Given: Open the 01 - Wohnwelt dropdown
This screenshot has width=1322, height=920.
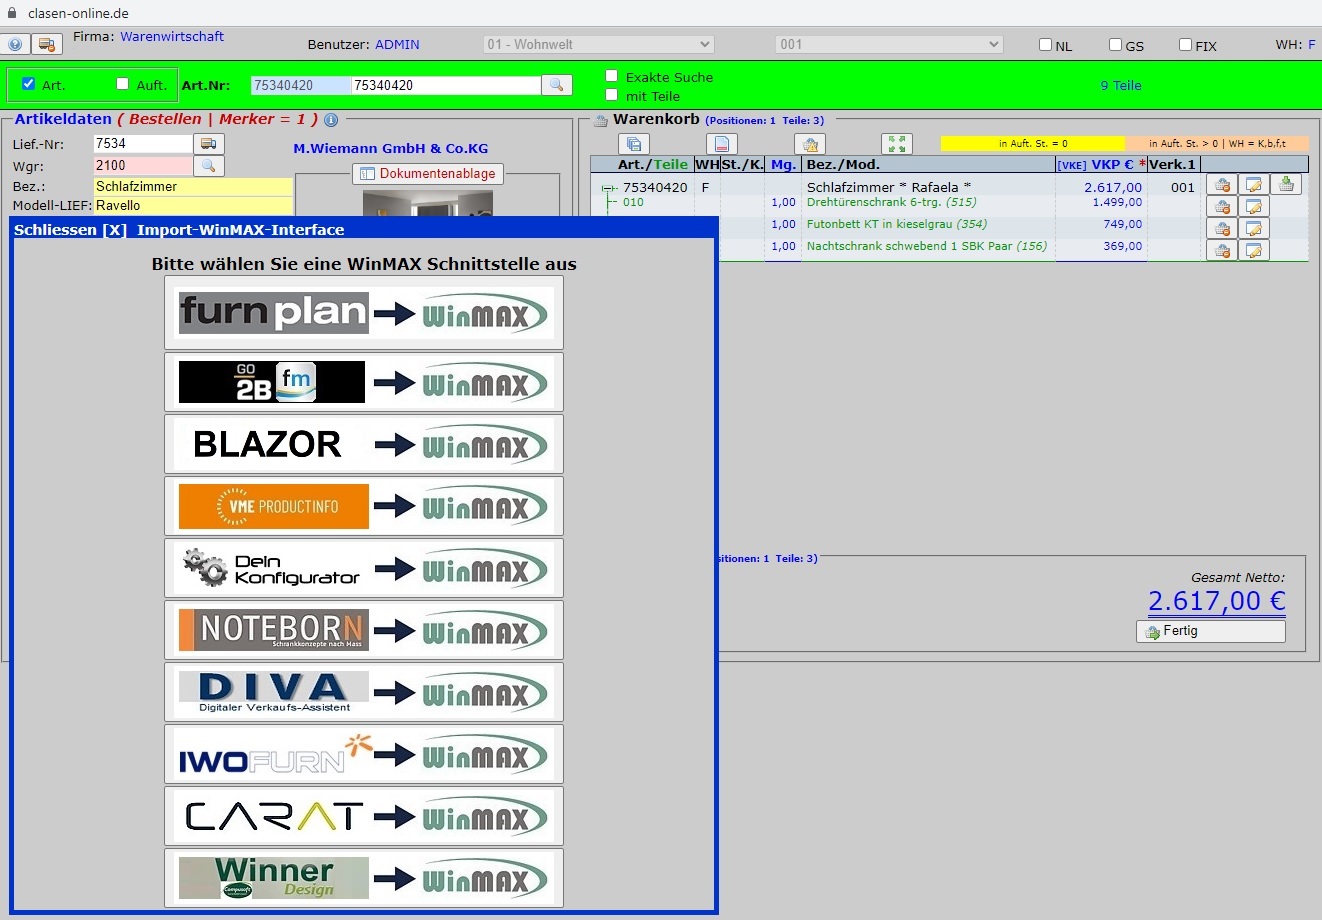Looking at the screenshot, I should 598,44.
